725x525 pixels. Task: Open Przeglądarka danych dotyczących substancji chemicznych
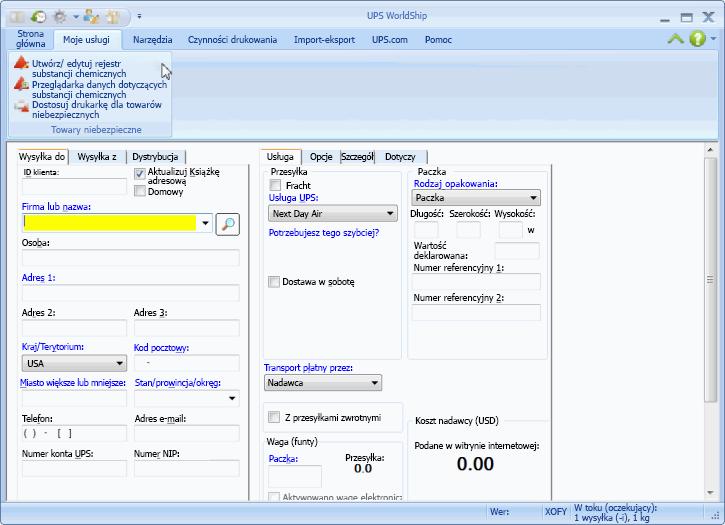91,89
